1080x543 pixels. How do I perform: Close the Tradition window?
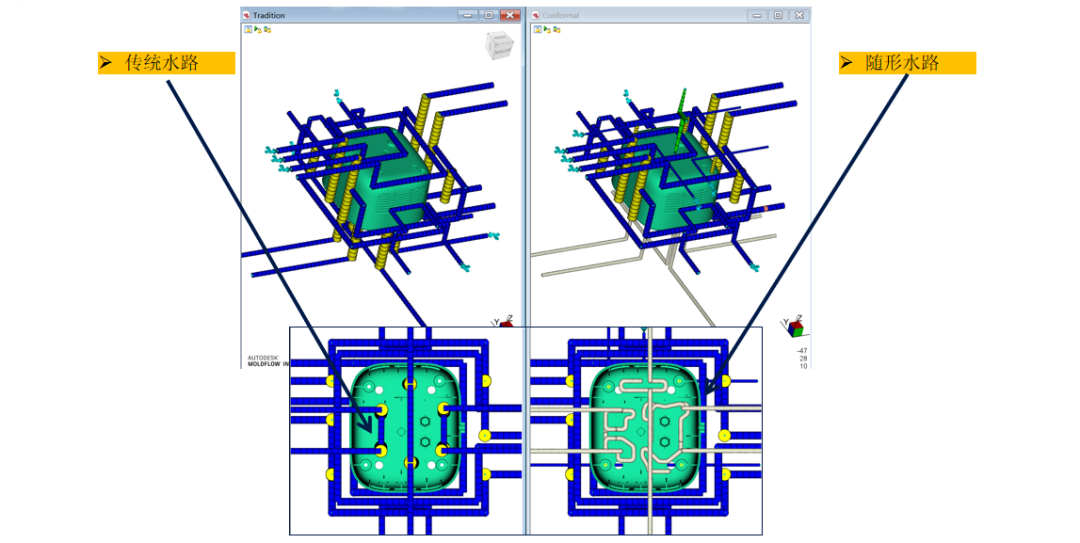pyautogui.click(x=510, y=15)
